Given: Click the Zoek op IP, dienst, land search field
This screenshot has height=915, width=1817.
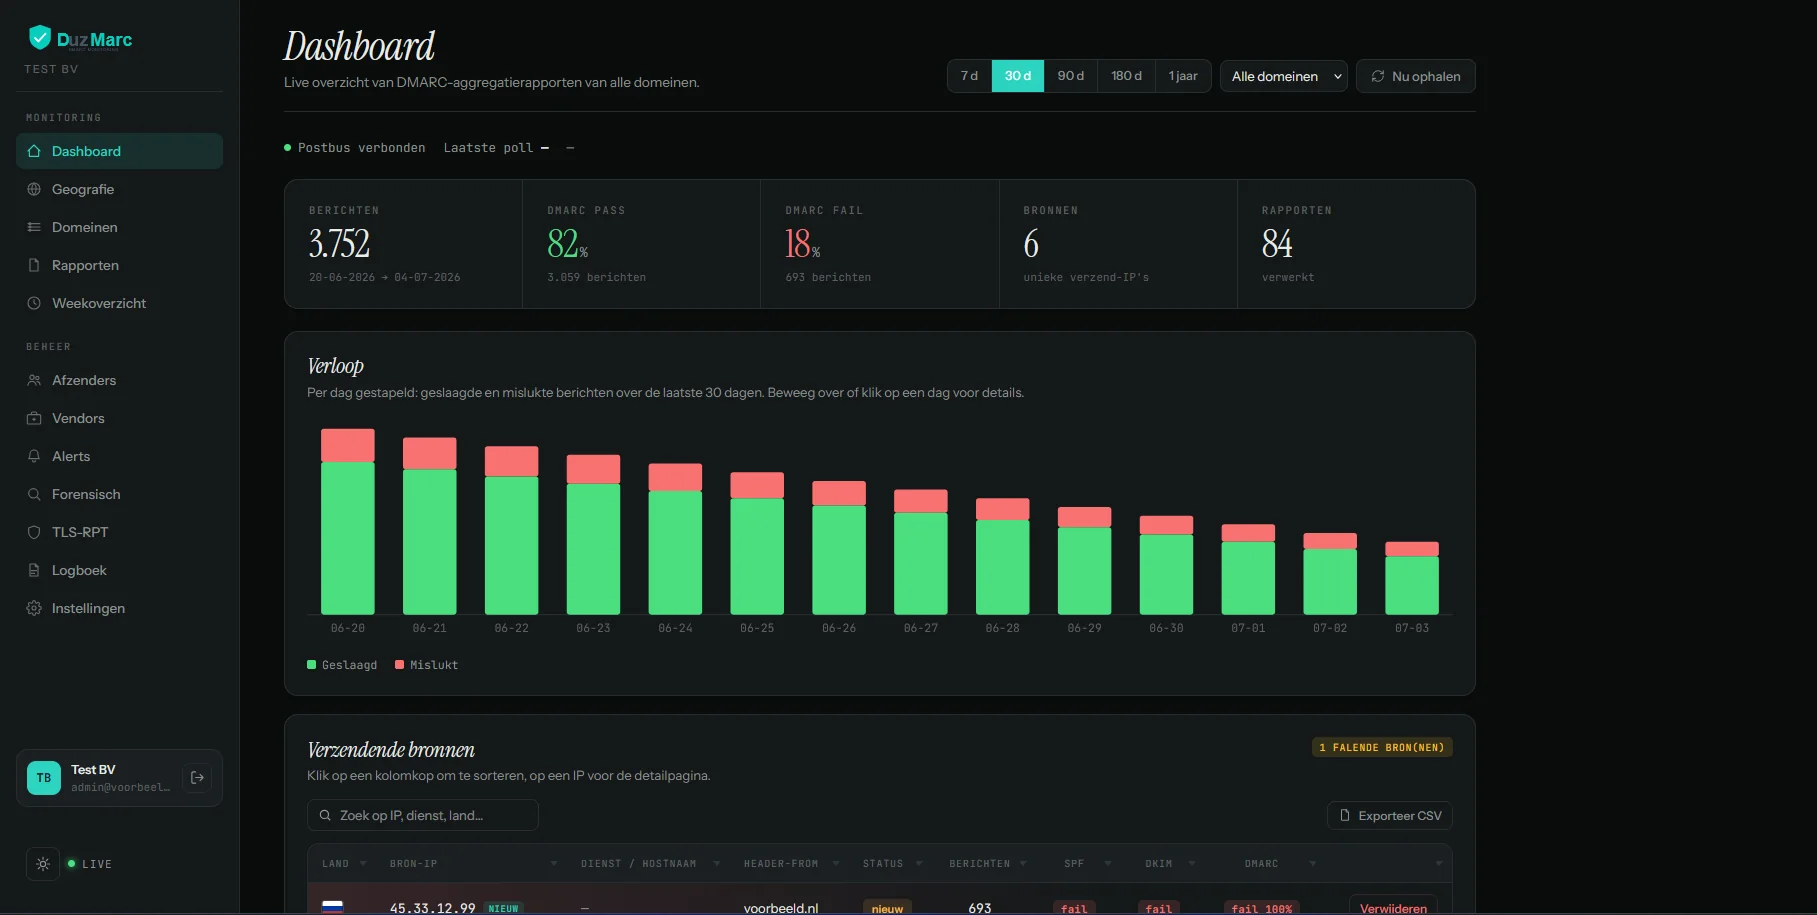Looking at the screenshot, I should click(423, 816).
